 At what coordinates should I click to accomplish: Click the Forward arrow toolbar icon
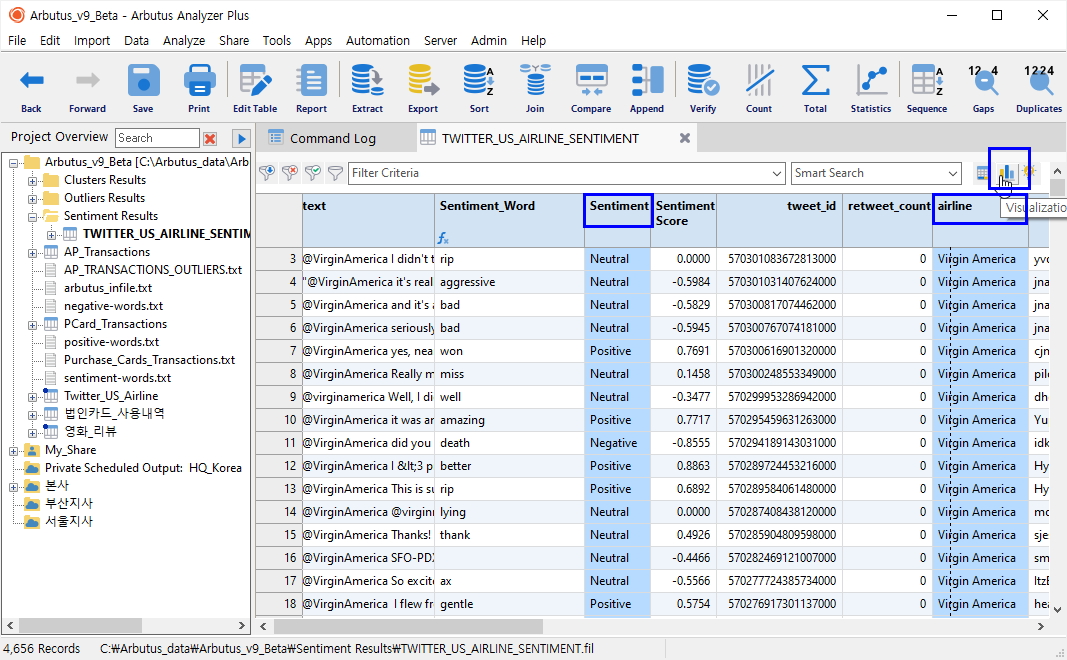click(87, 81)
